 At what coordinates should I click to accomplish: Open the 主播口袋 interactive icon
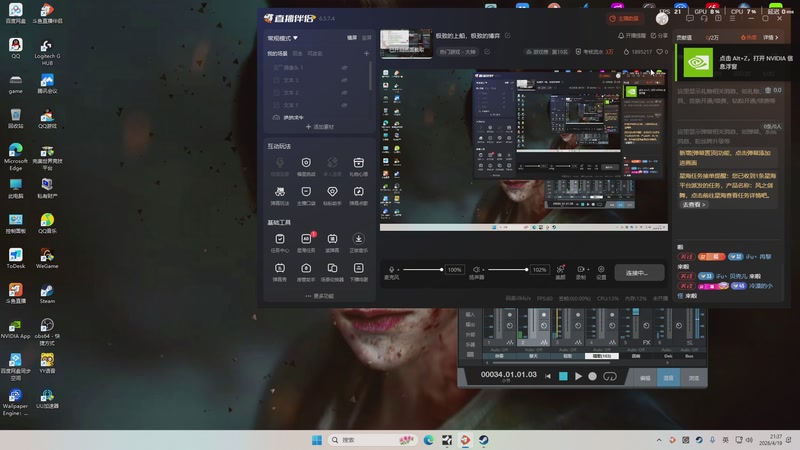306,195
